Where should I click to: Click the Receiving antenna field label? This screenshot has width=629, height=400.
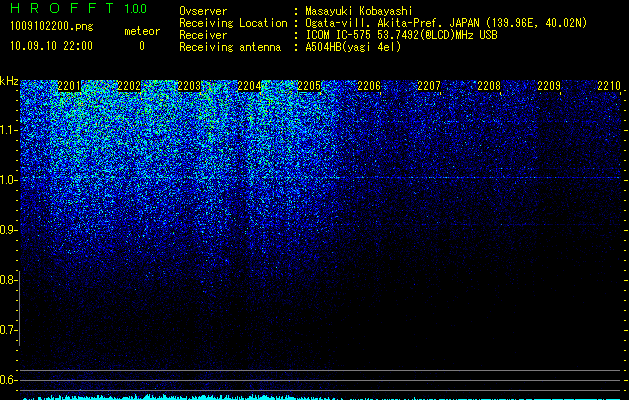click(230, 47)
